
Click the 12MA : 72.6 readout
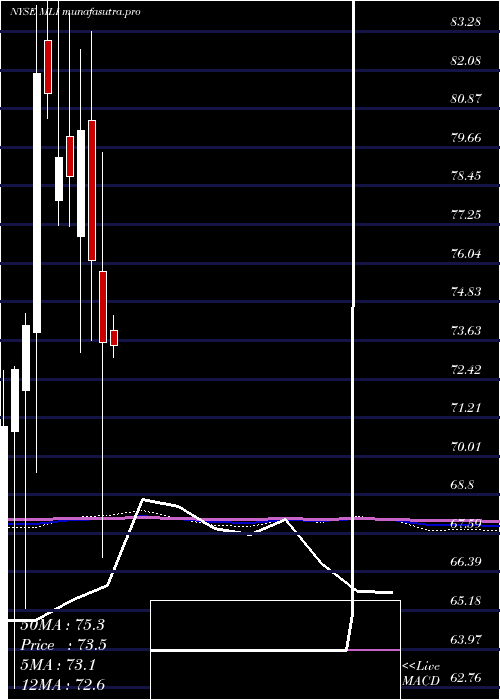[x=63, y=684]
